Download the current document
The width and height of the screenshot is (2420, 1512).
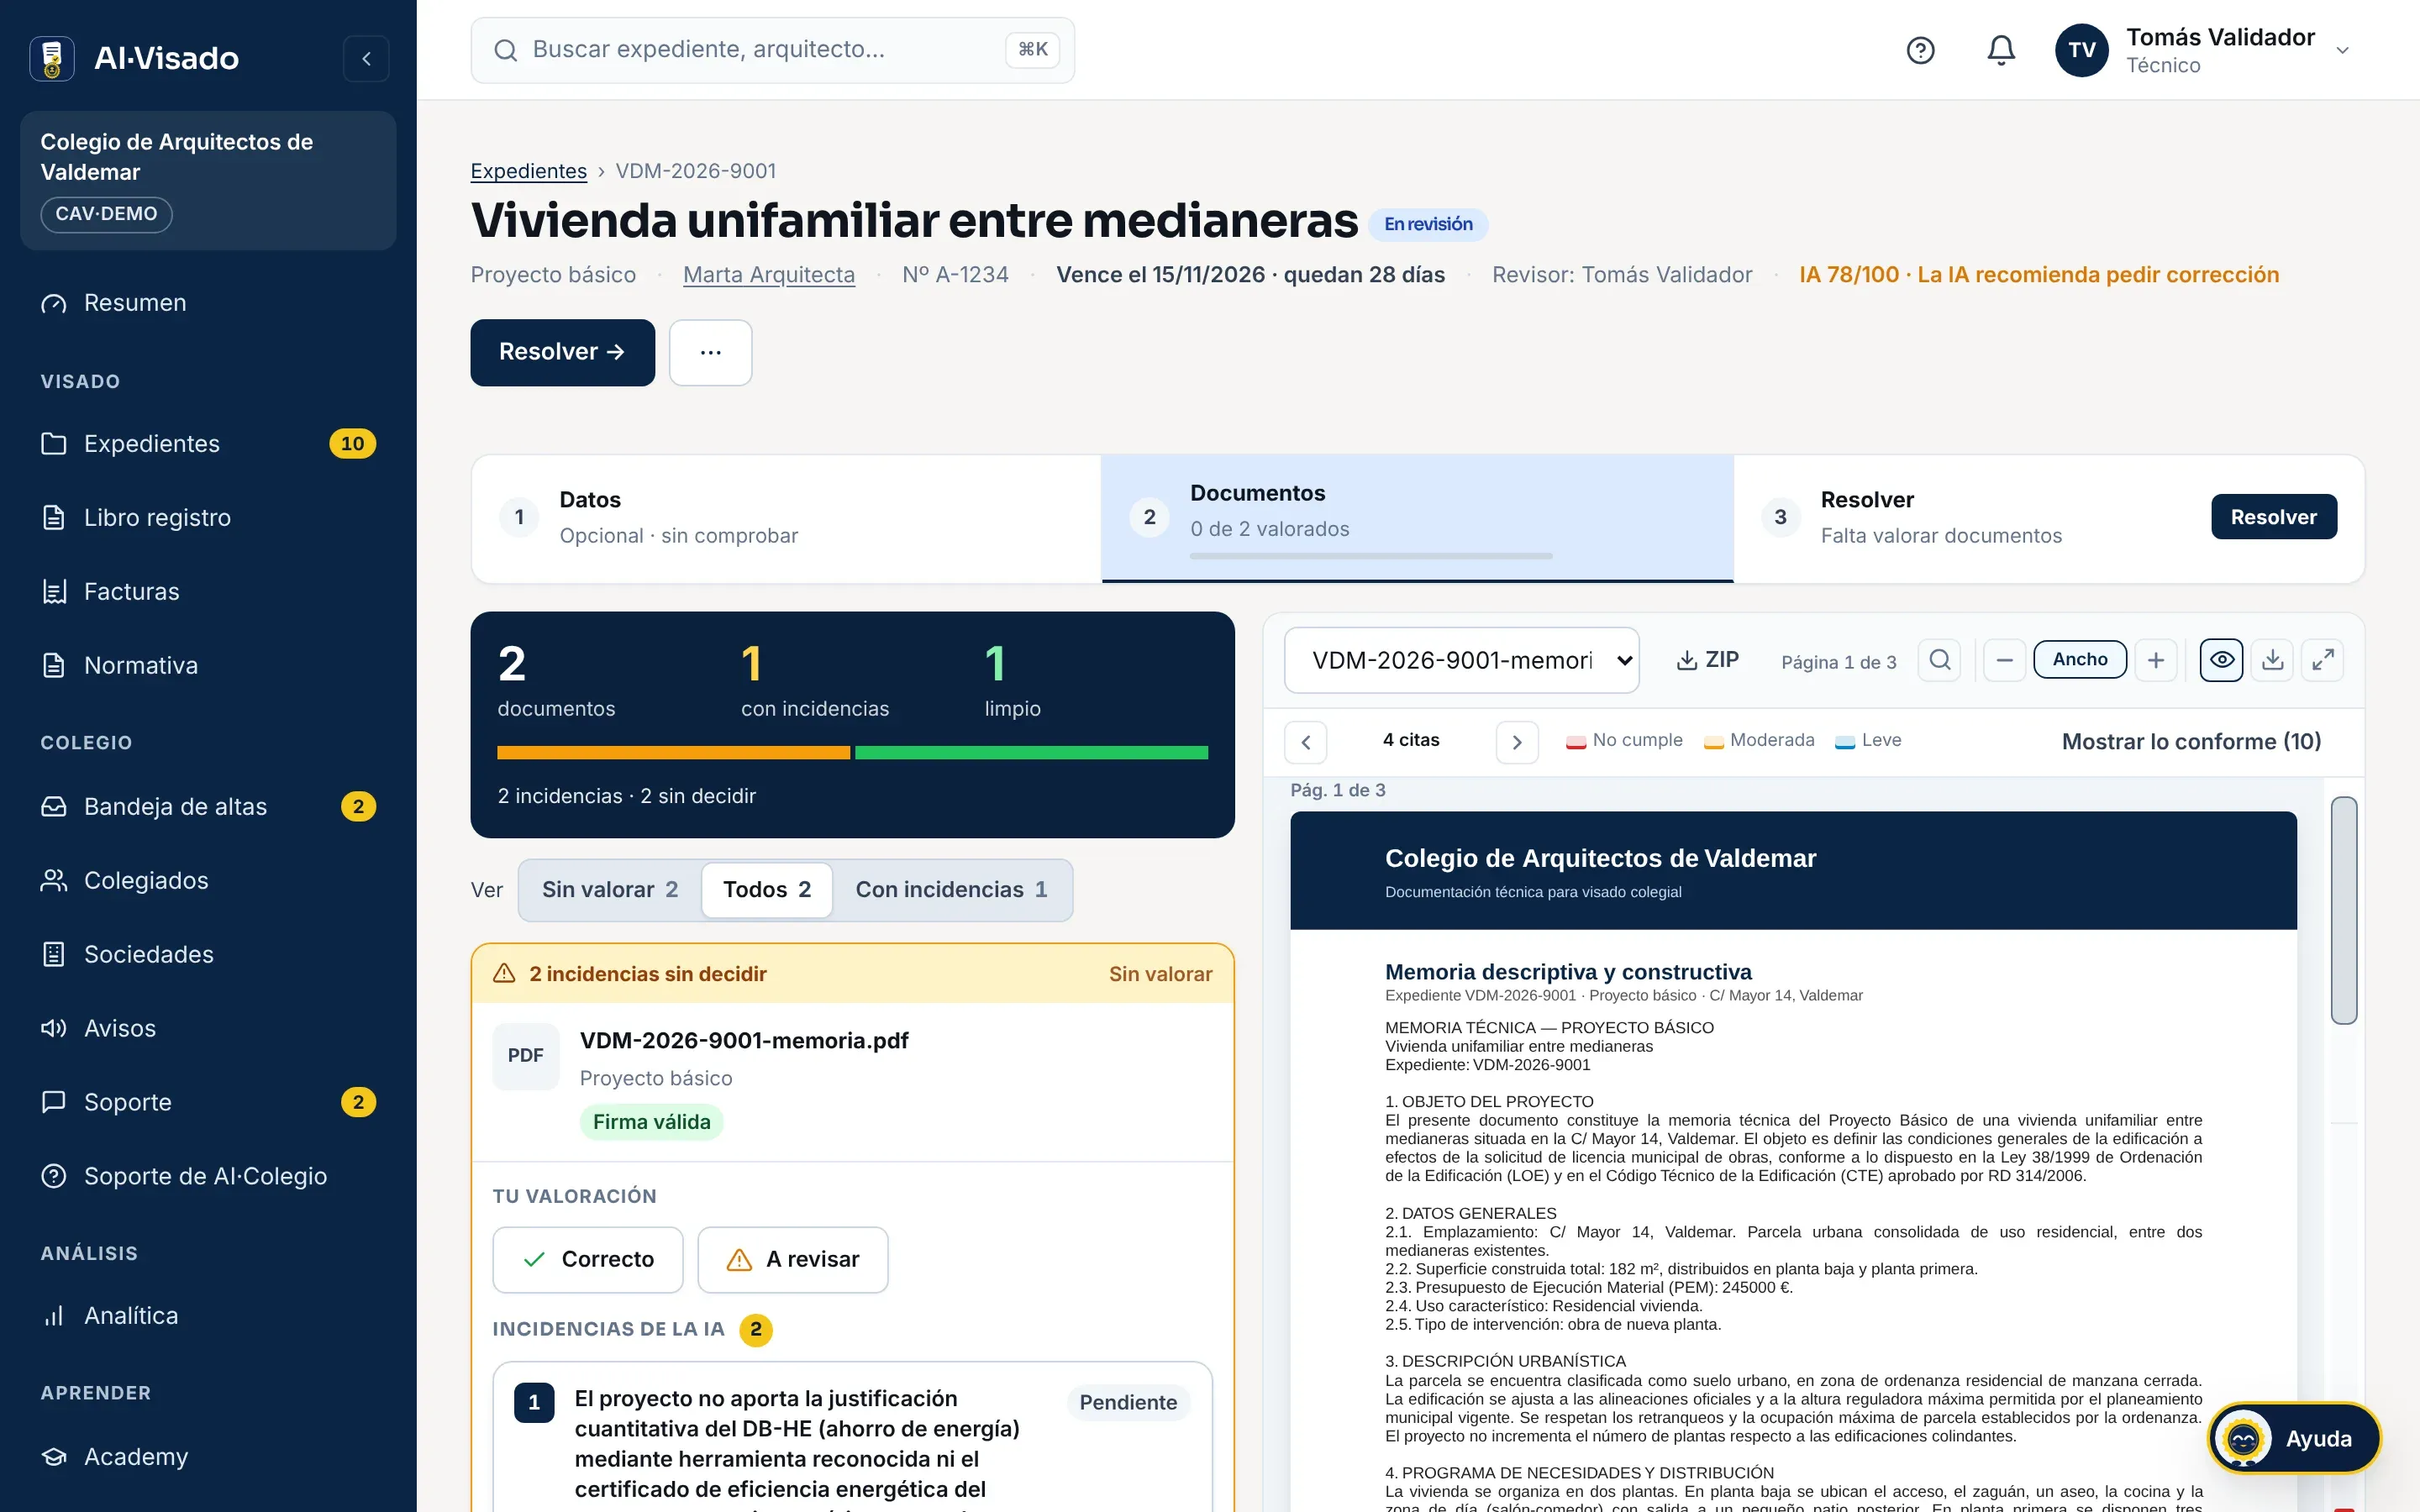click(x=2272, y=660)
